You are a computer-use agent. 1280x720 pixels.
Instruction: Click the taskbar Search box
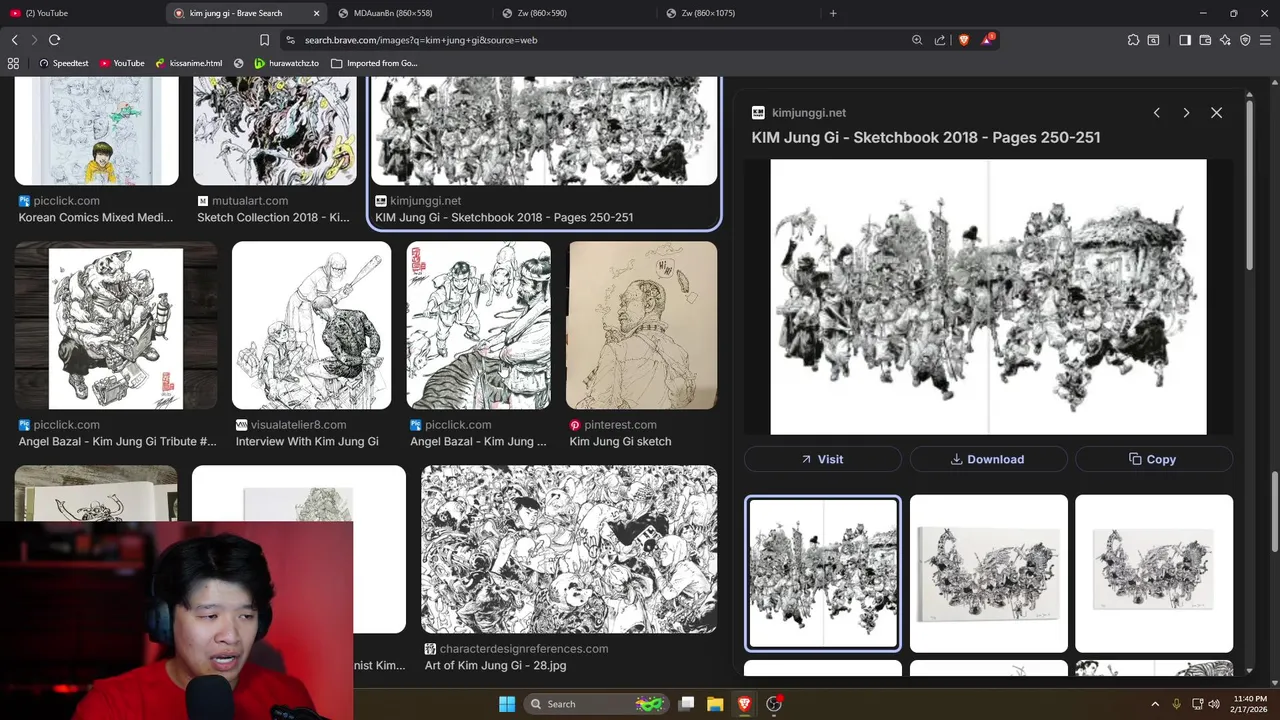click(596, 704)
